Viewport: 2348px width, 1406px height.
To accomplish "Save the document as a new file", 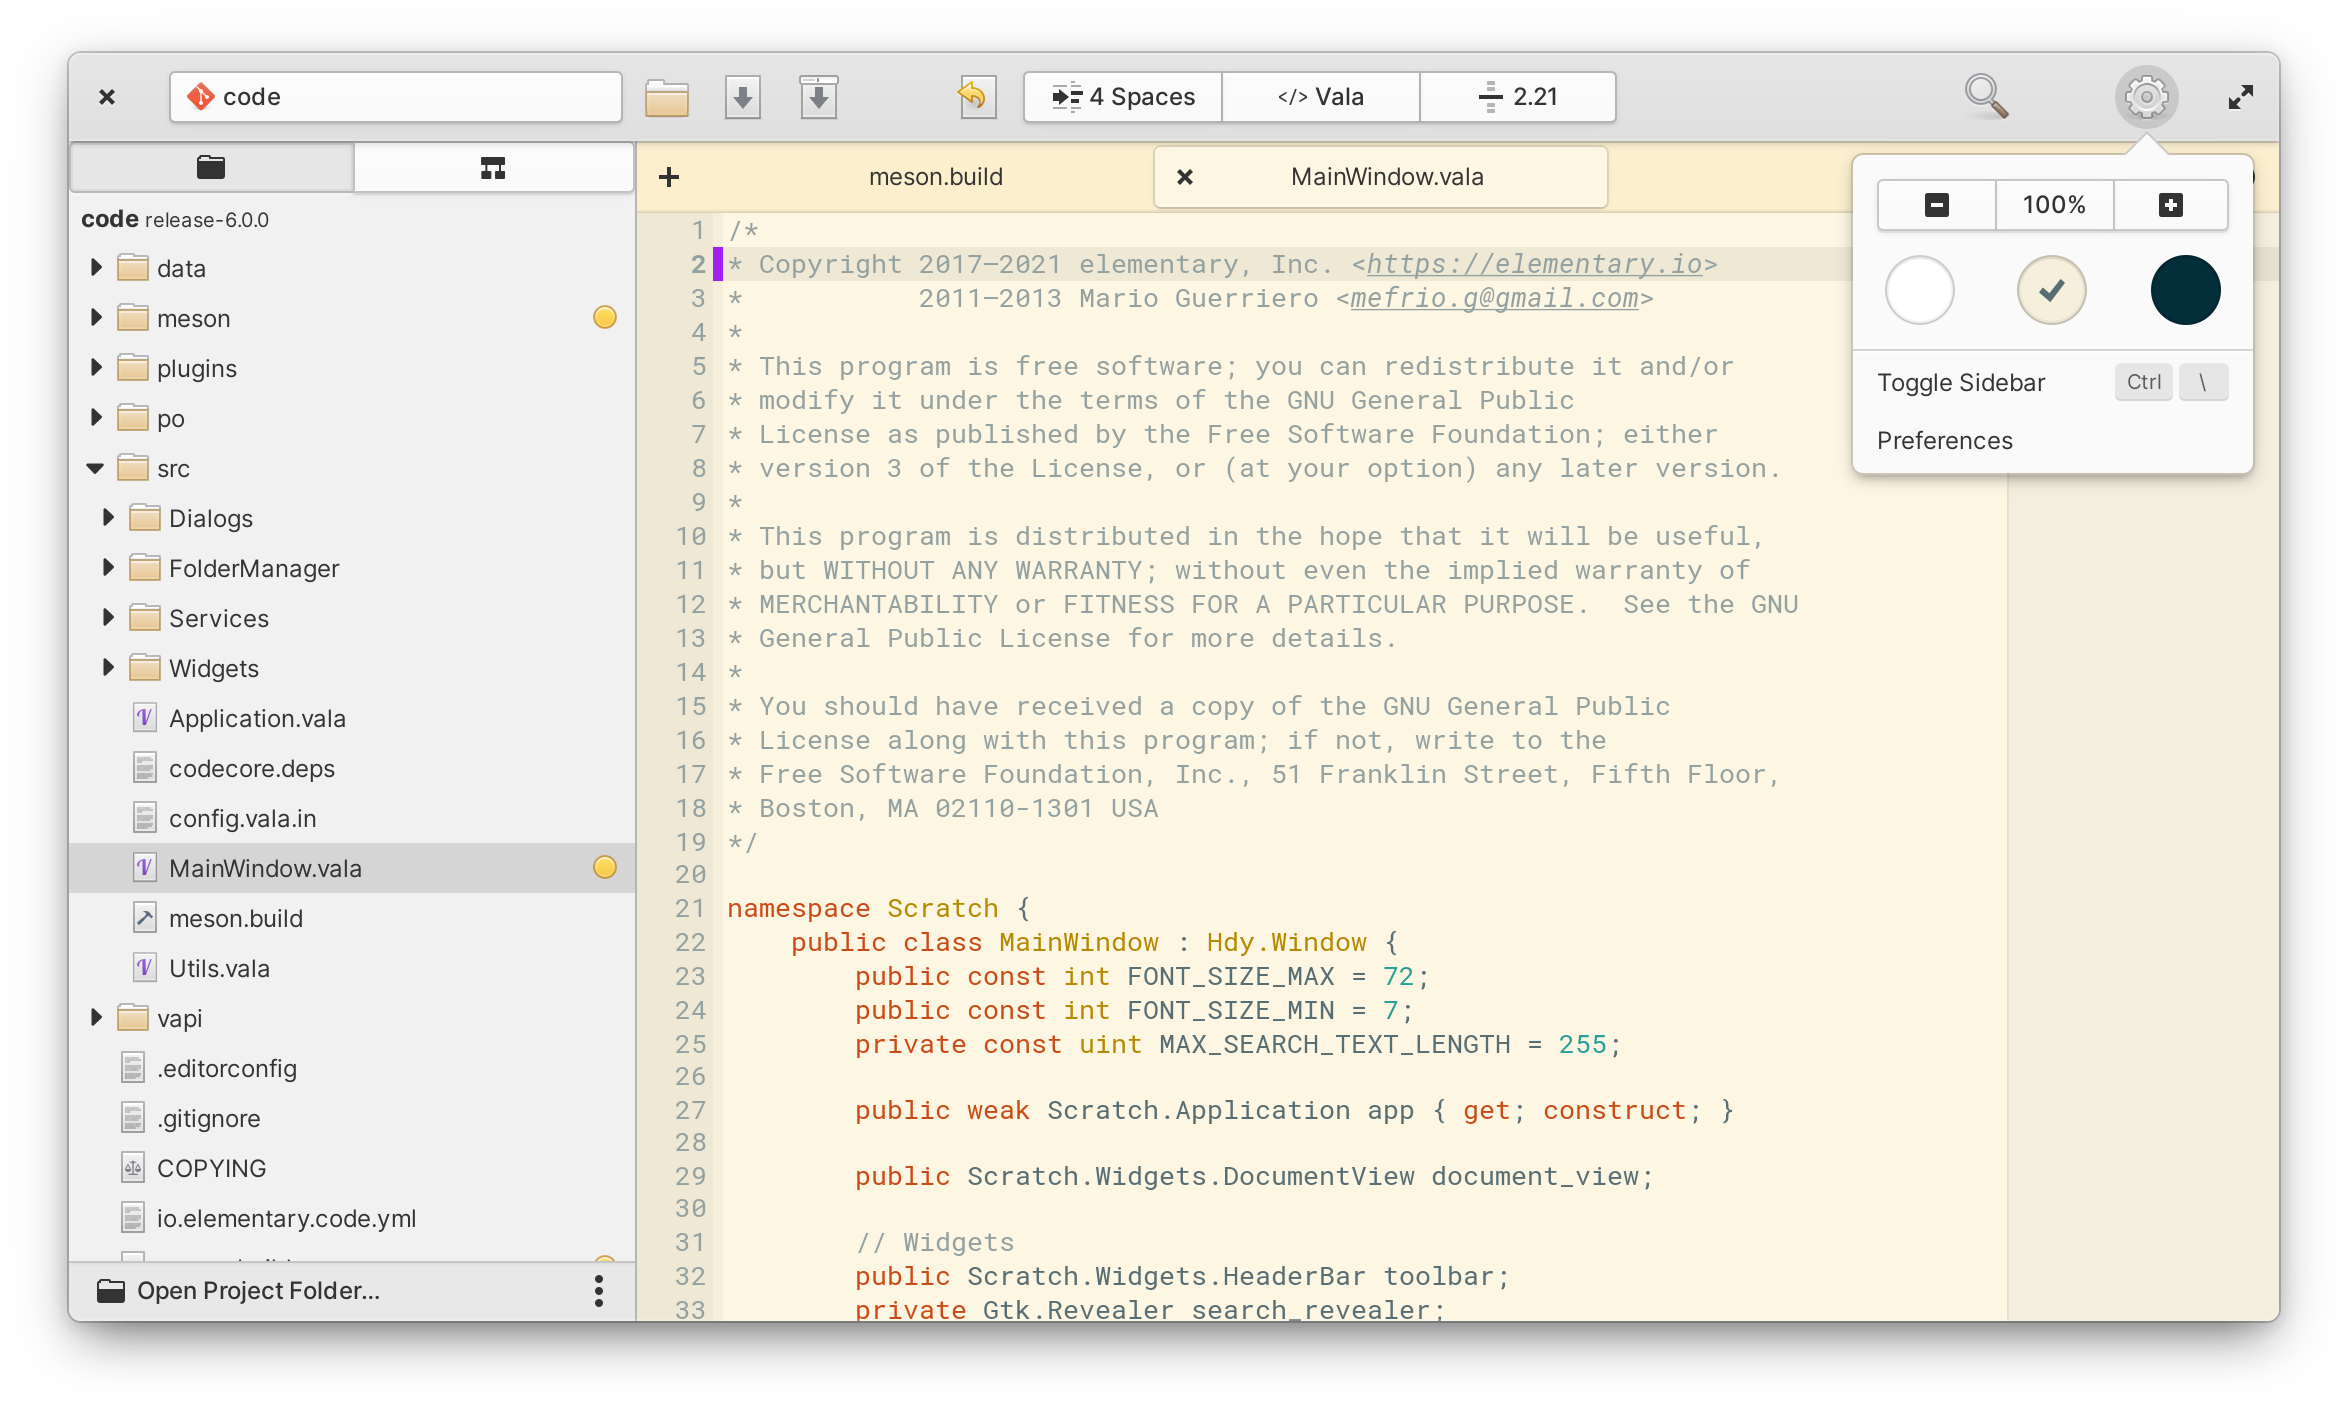I will pos(818,96).
